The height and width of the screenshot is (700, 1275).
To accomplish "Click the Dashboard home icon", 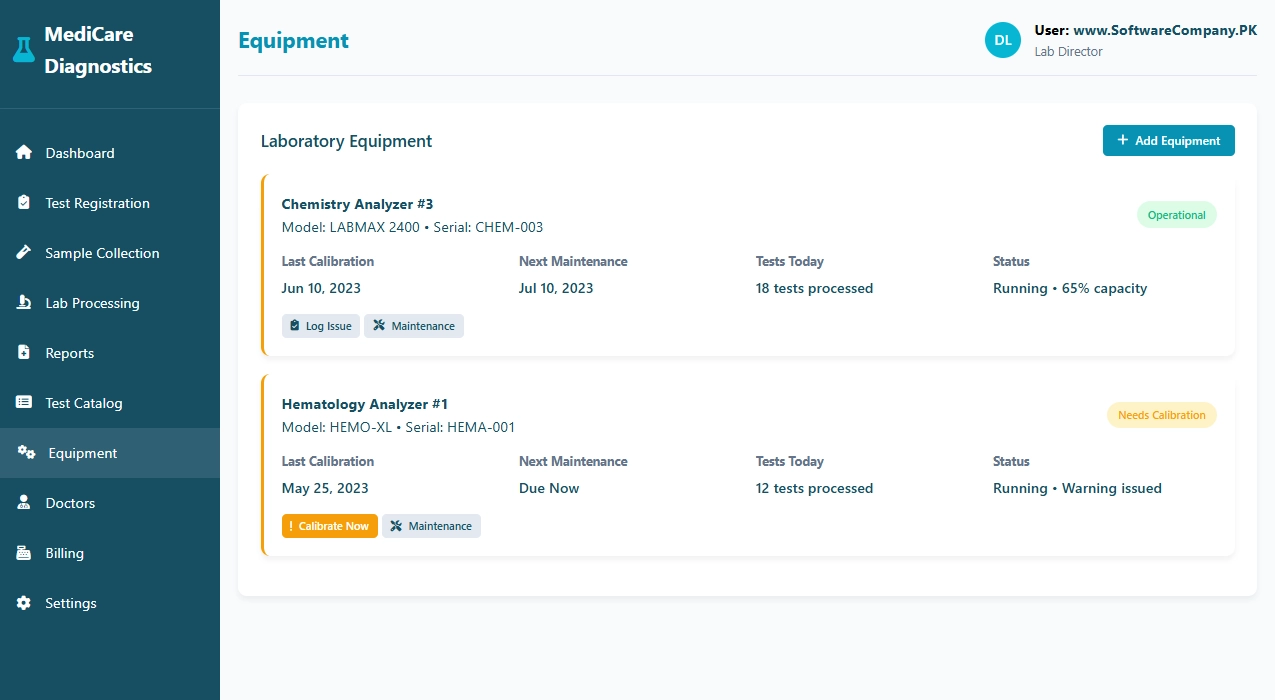I will tap(25, 153).
